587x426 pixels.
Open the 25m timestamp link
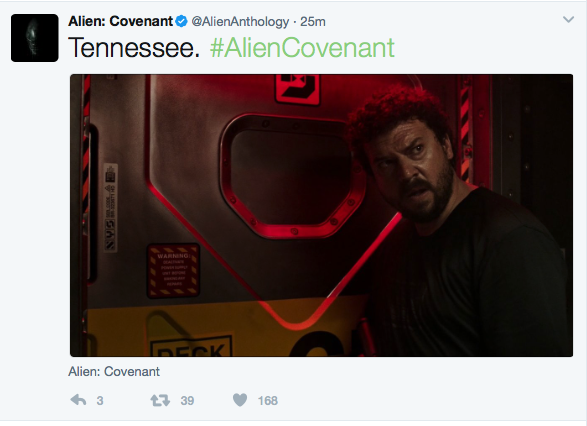click(313, 22)
